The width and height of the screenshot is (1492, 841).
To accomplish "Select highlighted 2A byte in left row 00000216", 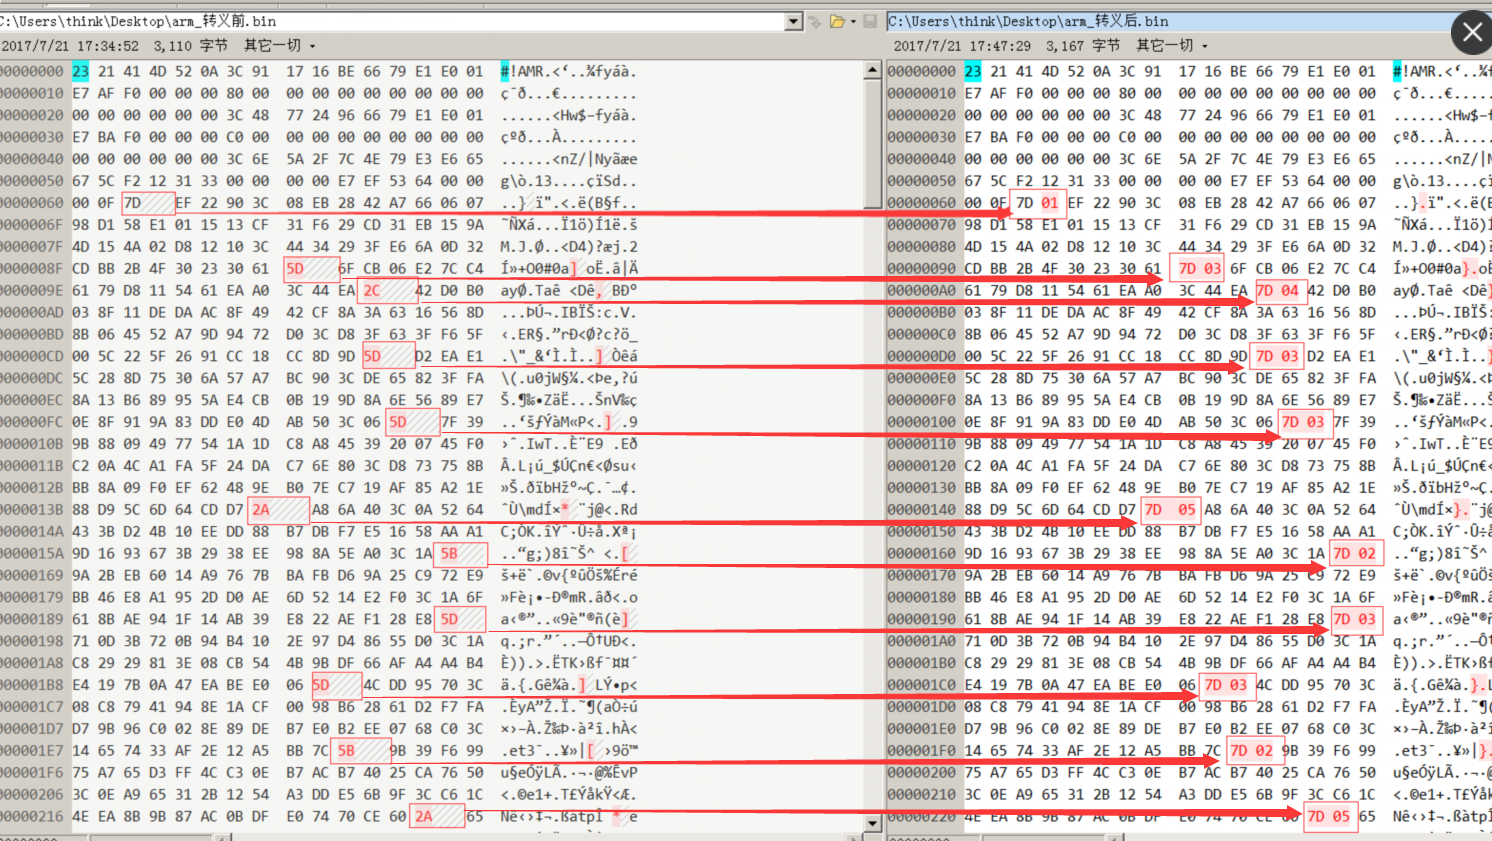I will click(424, 816).
